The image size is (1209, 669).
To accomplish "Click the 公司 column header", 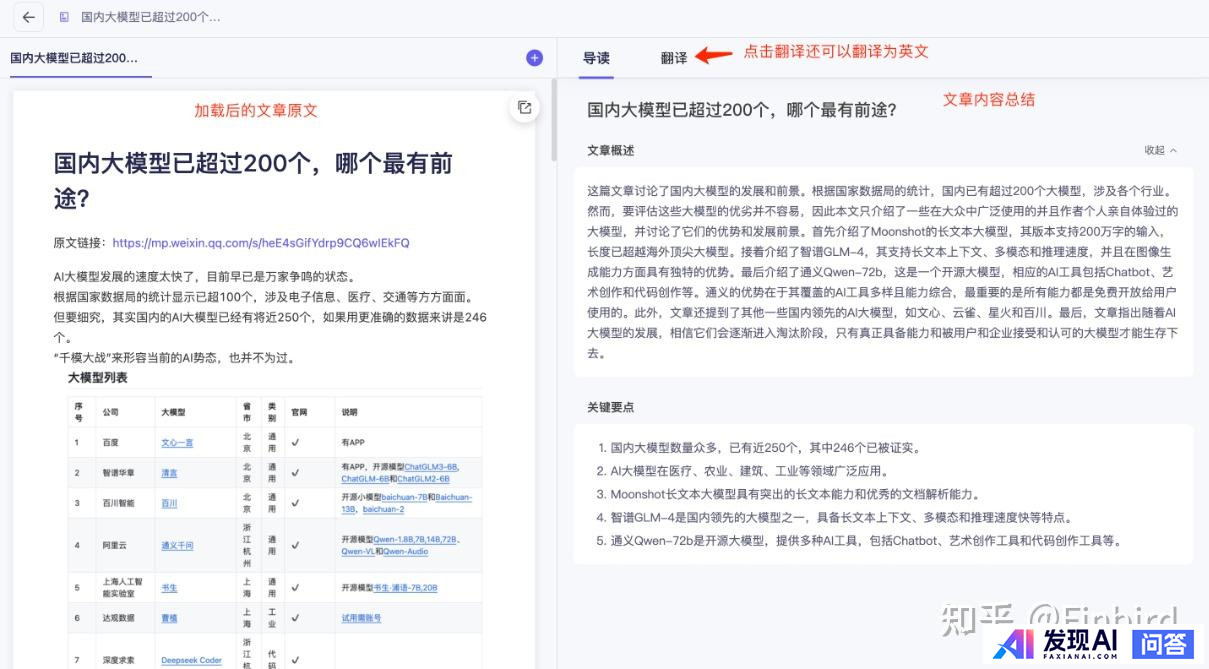I will (110, 412).
